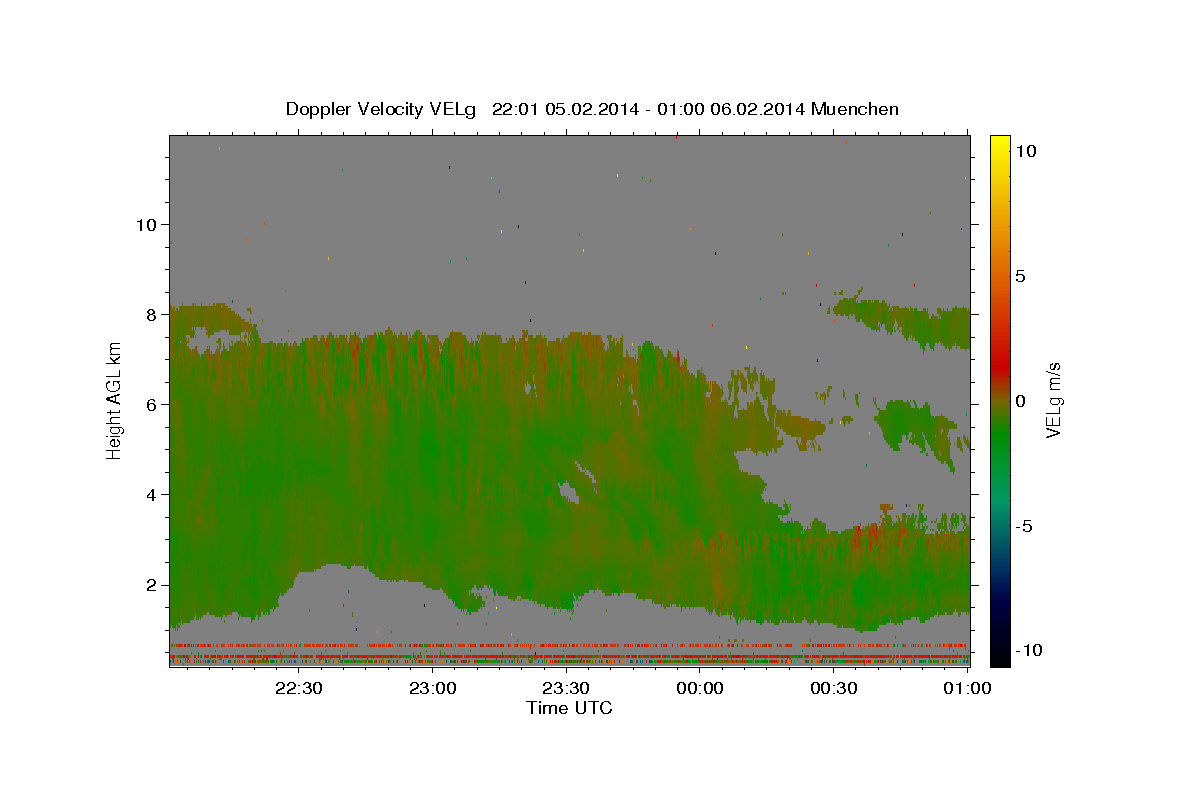Click the 23:00 time tick label
Screen dimensions: 1200x800
[433, 688]
